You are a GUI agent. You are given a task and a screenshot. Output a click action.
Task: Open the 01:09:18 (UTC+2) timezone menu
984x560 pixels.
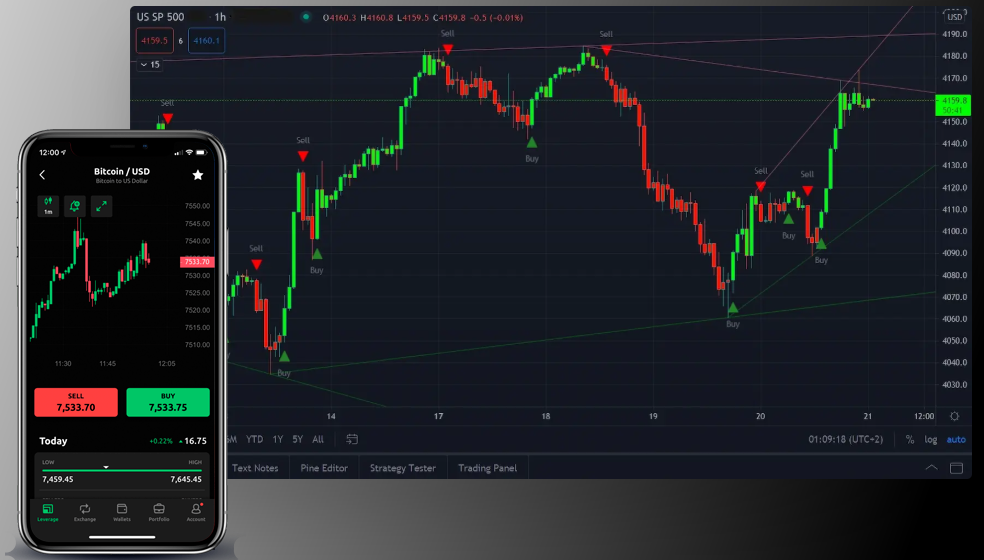(845, 439)
